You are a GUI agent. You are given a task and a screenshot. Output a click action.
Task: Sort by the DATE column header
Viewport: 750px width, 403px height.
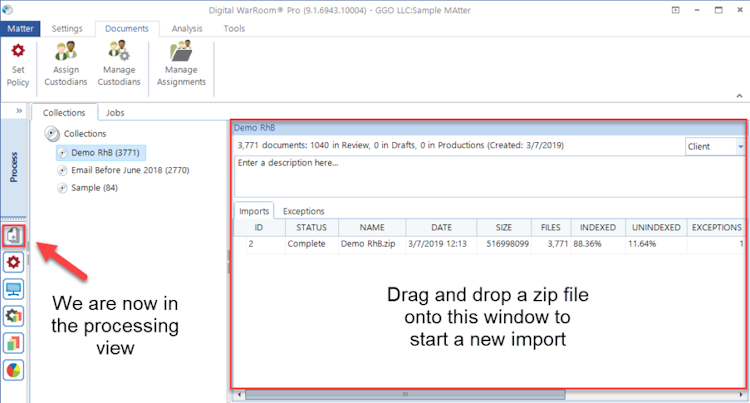coord(441,228)
